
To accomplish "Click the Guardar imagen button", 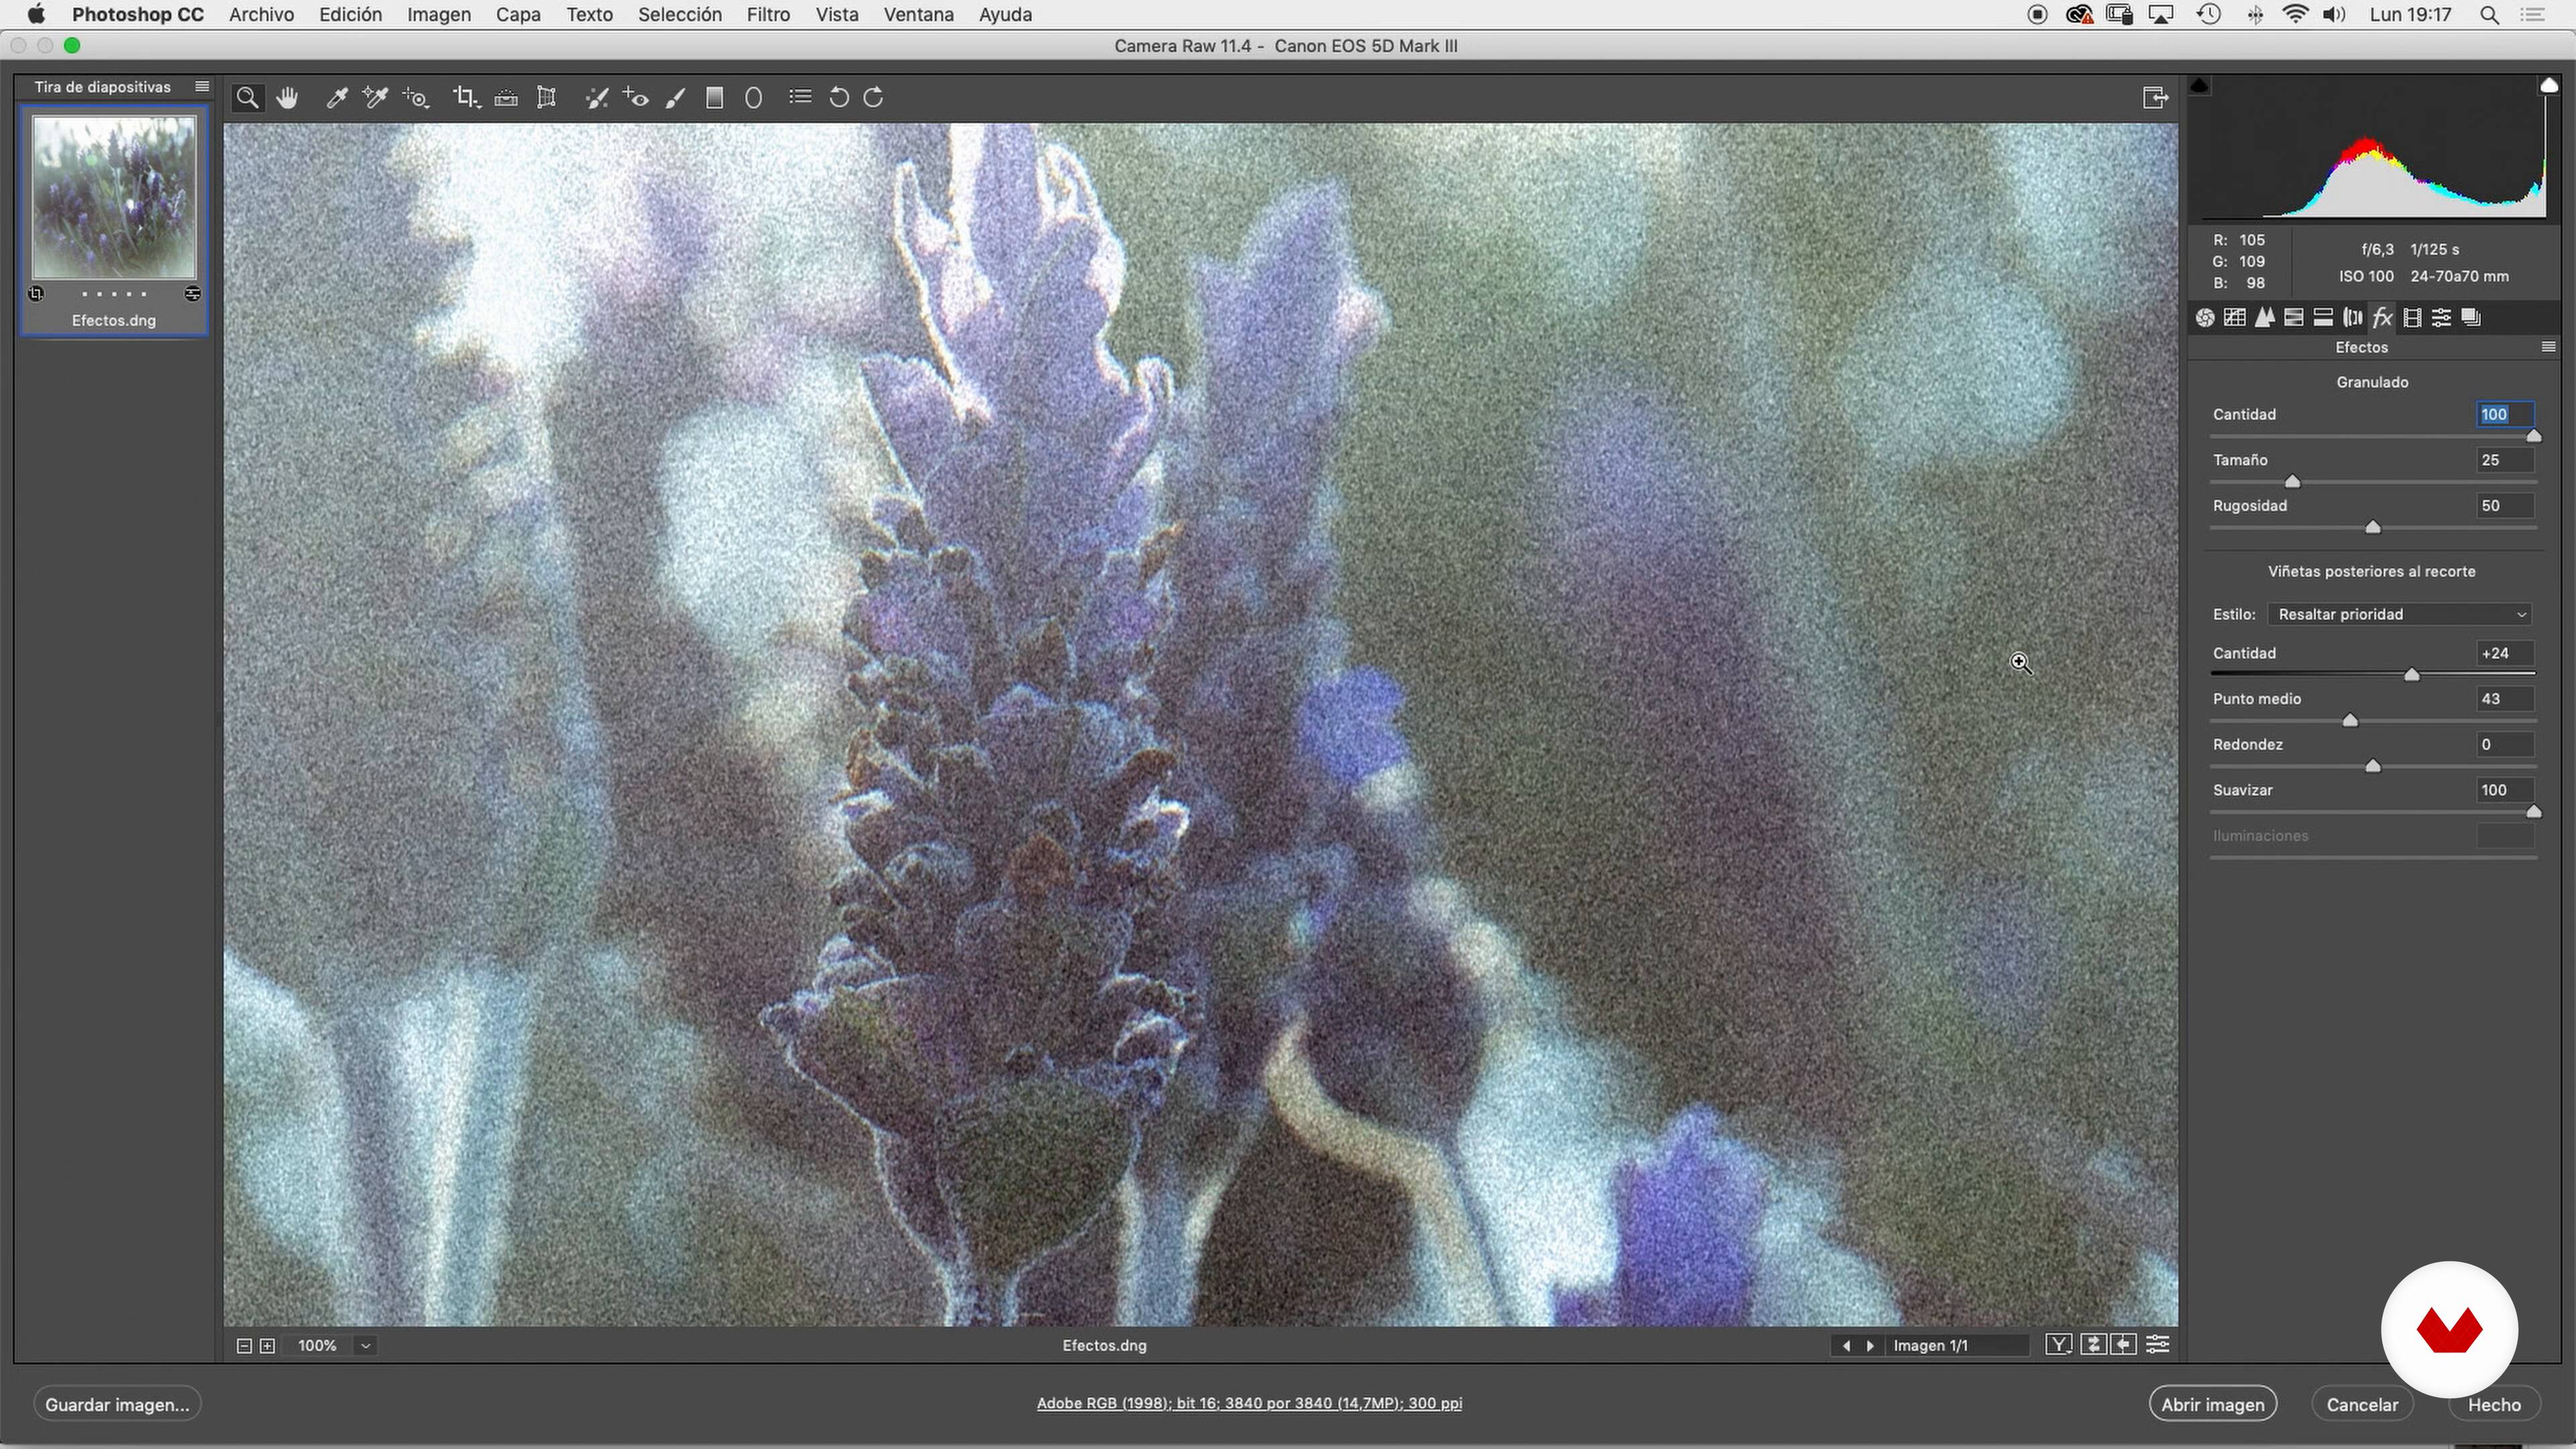I will tap(117, 1404).
